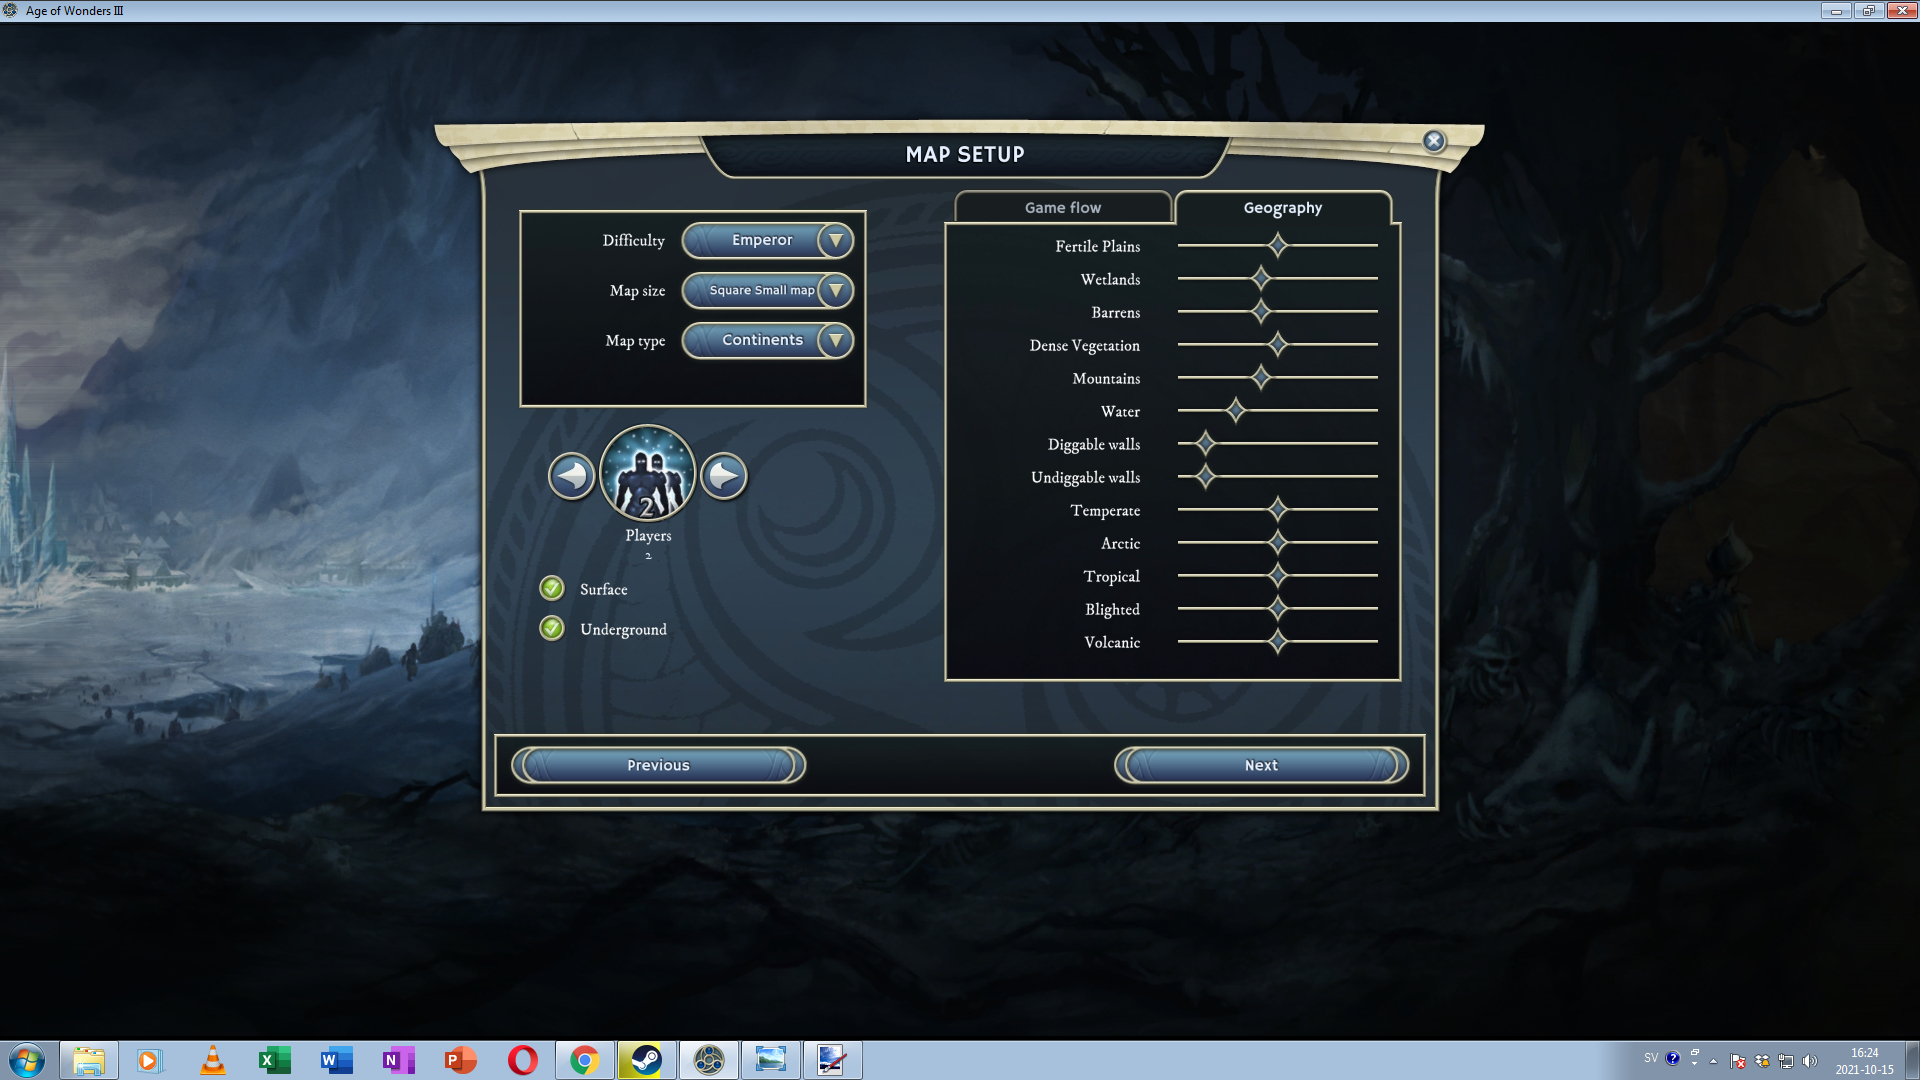Open Excel from the taskbar
The image size is (1920, 1080).
point(273,1060)
